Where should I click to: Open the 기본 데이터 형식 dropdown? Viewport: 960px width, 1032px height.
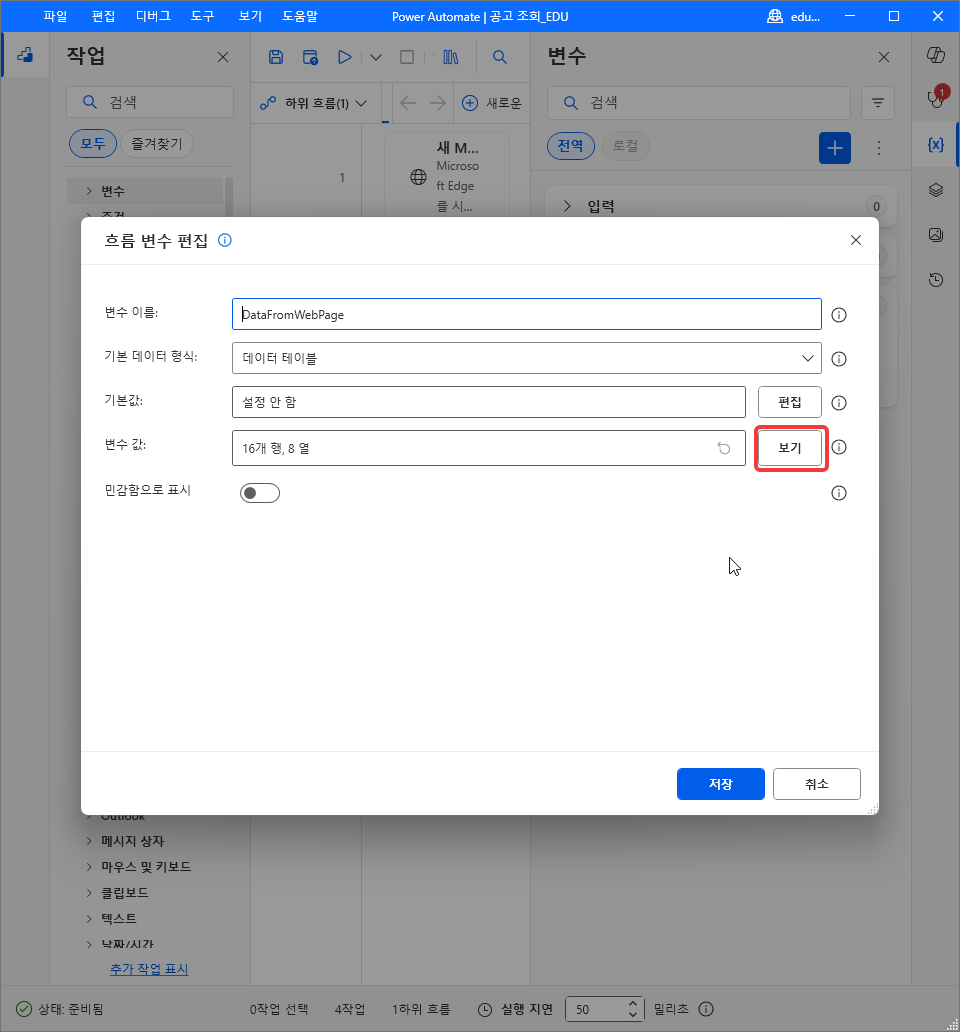click(526, 358)
